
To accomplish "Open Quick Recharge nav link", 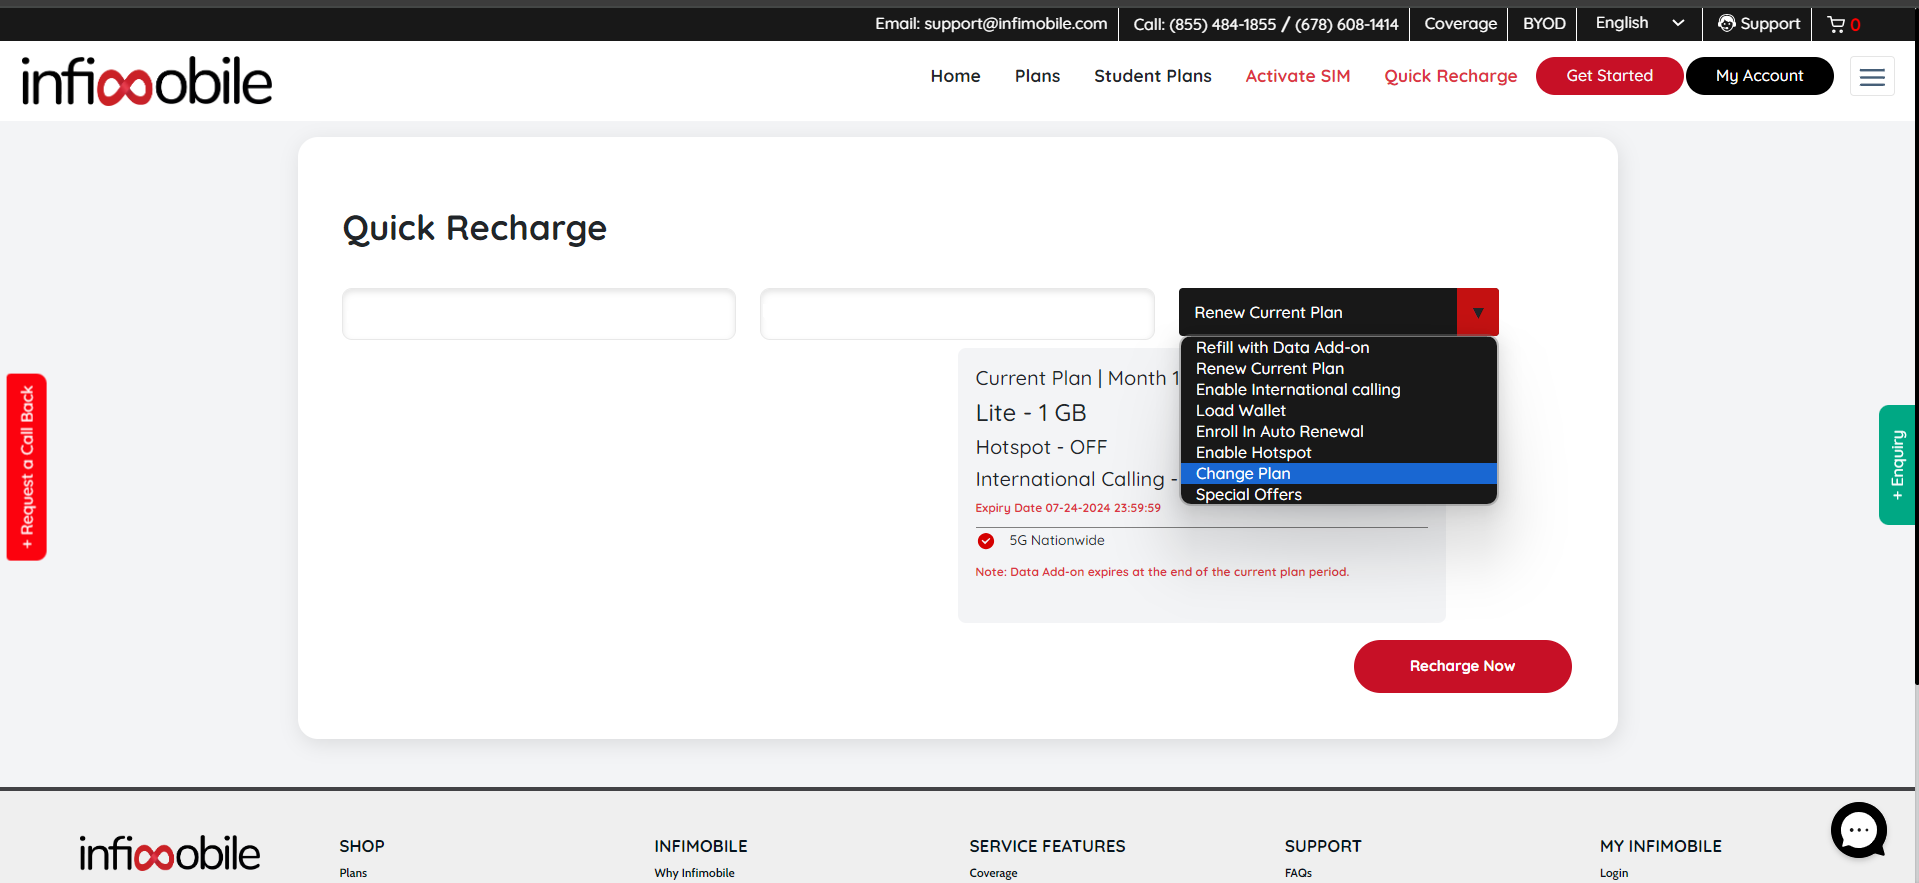I will click(x=1450, y=76).
